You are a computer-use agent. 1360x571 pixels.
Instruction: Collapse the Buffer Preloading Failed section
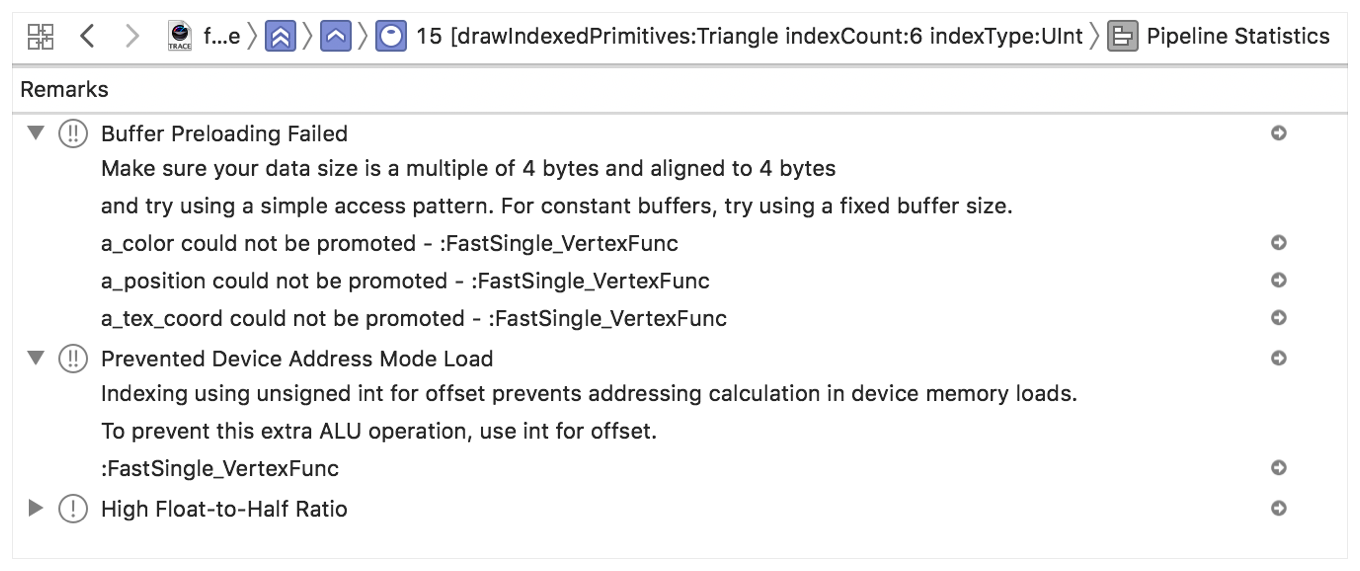pyautogui.click(x=37, y=133)
